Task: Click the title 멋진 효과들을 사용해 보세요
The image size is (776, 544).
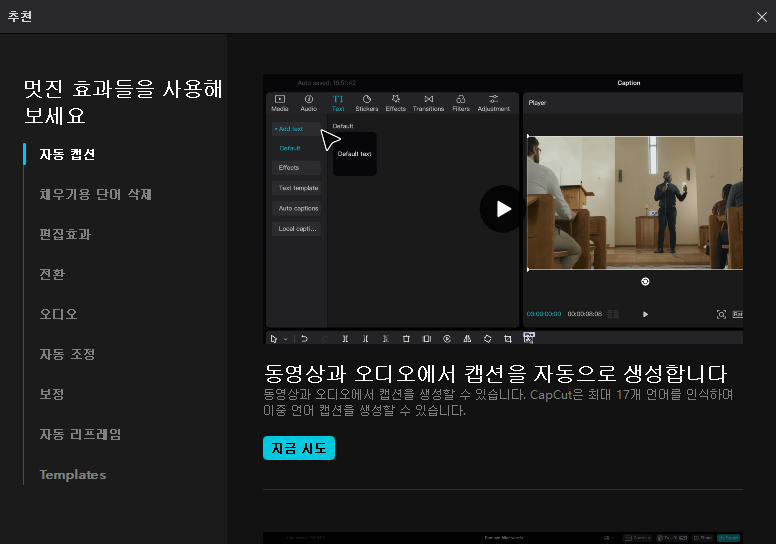Action: (x=123, y=102)
